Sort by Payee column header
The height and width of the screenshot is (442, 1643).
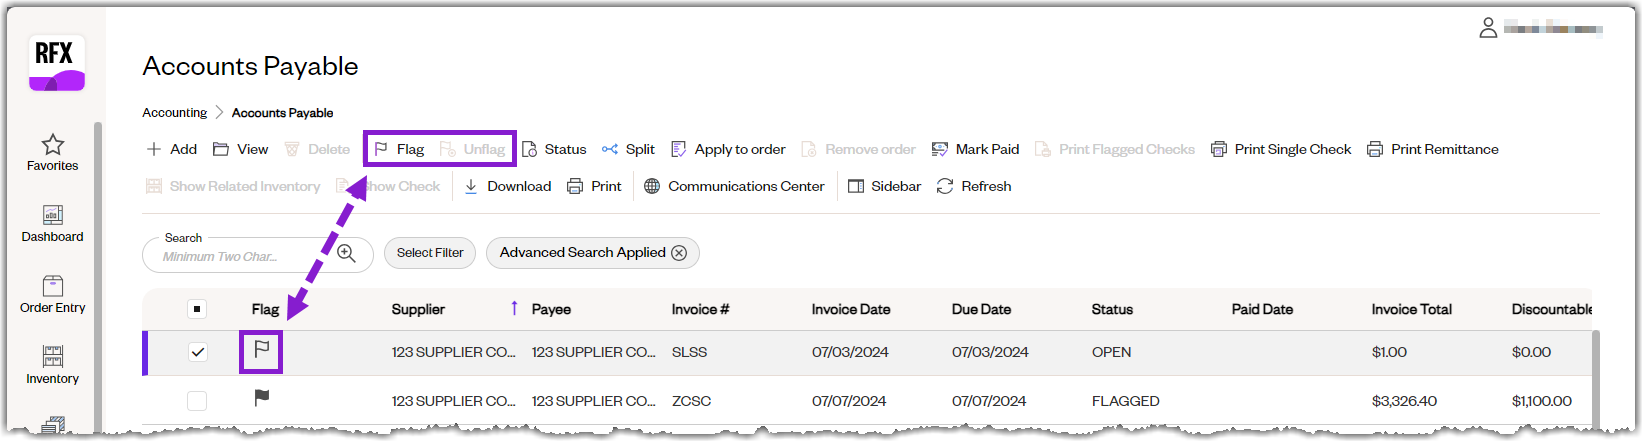pyautogui.click(x=552, y=310)
